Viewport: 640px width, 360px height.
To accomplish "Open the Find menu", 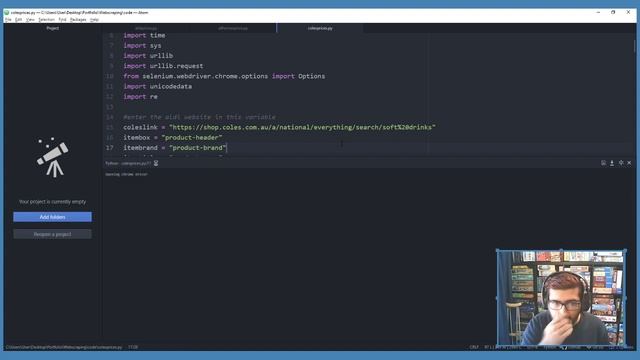I will click(x=62, y=20).
